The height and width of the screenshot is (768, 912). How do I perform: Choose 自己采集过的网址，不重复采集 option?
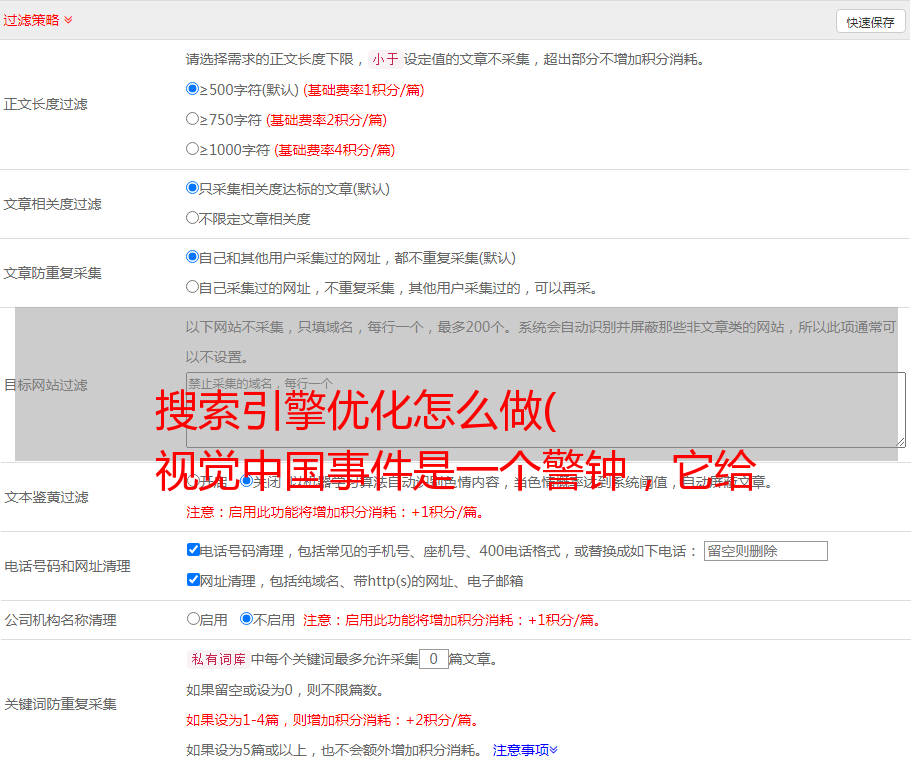[x=193, y=287]
